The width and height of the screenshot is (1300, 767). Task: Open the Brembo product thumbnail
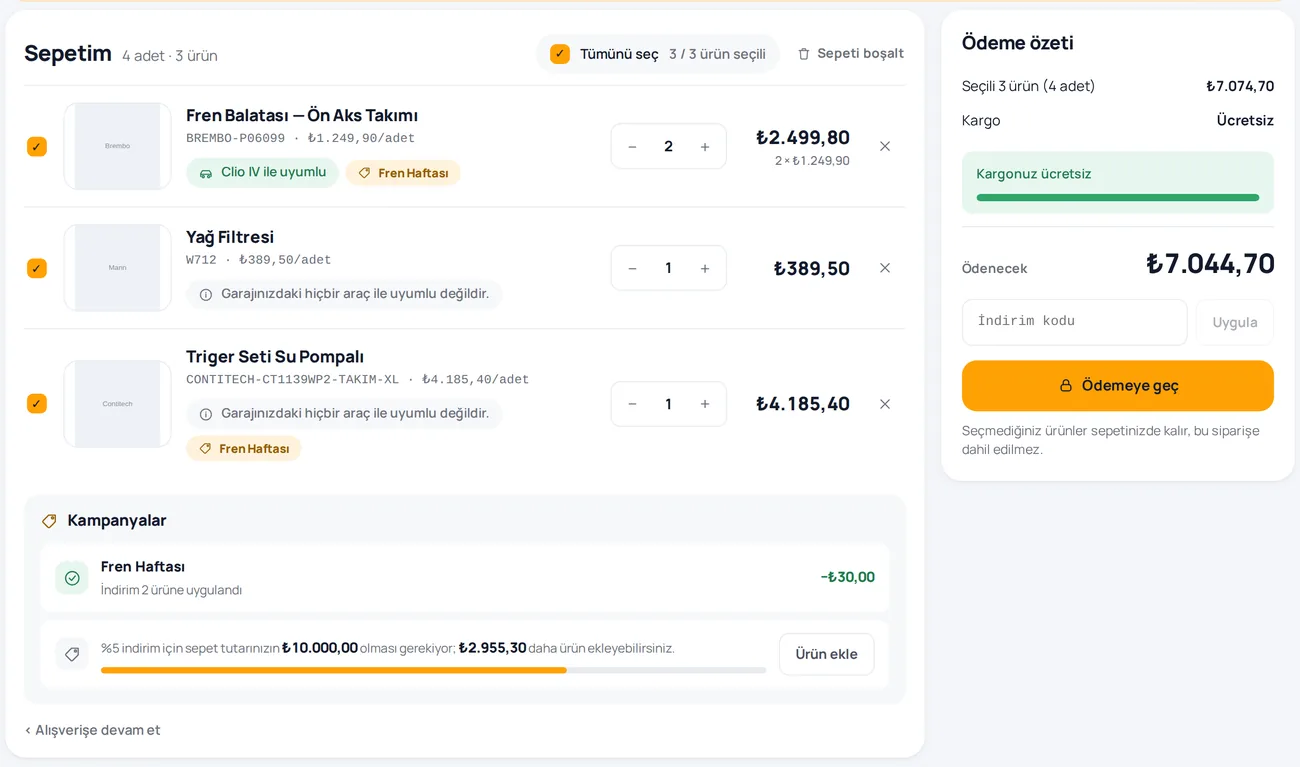[x=118, y=146]
